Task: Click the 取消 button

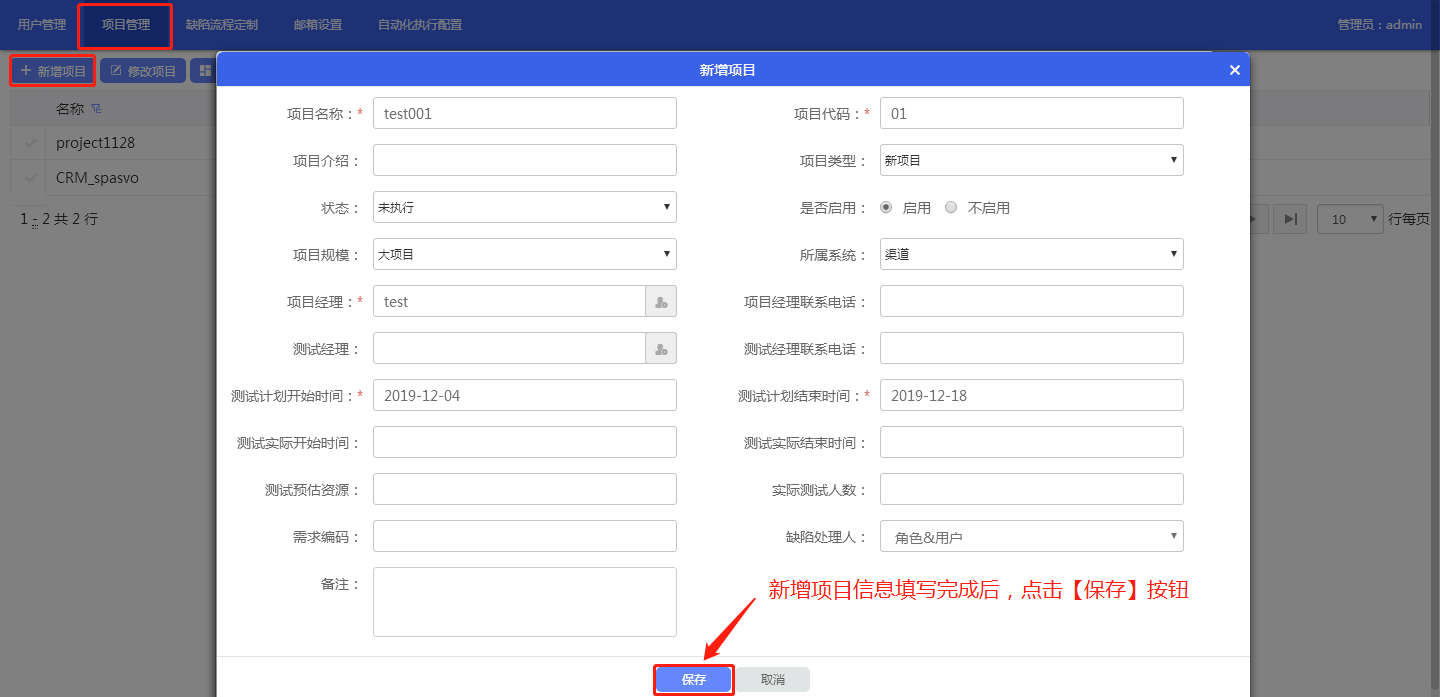Action: click(x=773, y=680)
